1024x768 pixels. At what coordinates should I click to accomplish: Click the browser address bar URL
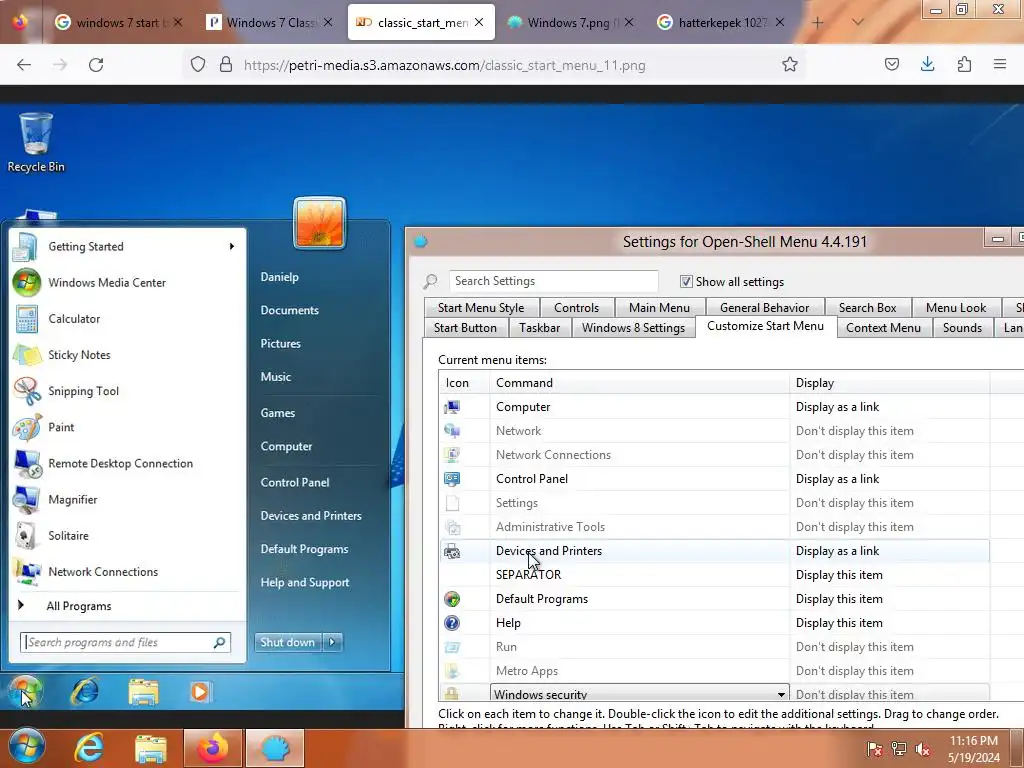(444, 65)
